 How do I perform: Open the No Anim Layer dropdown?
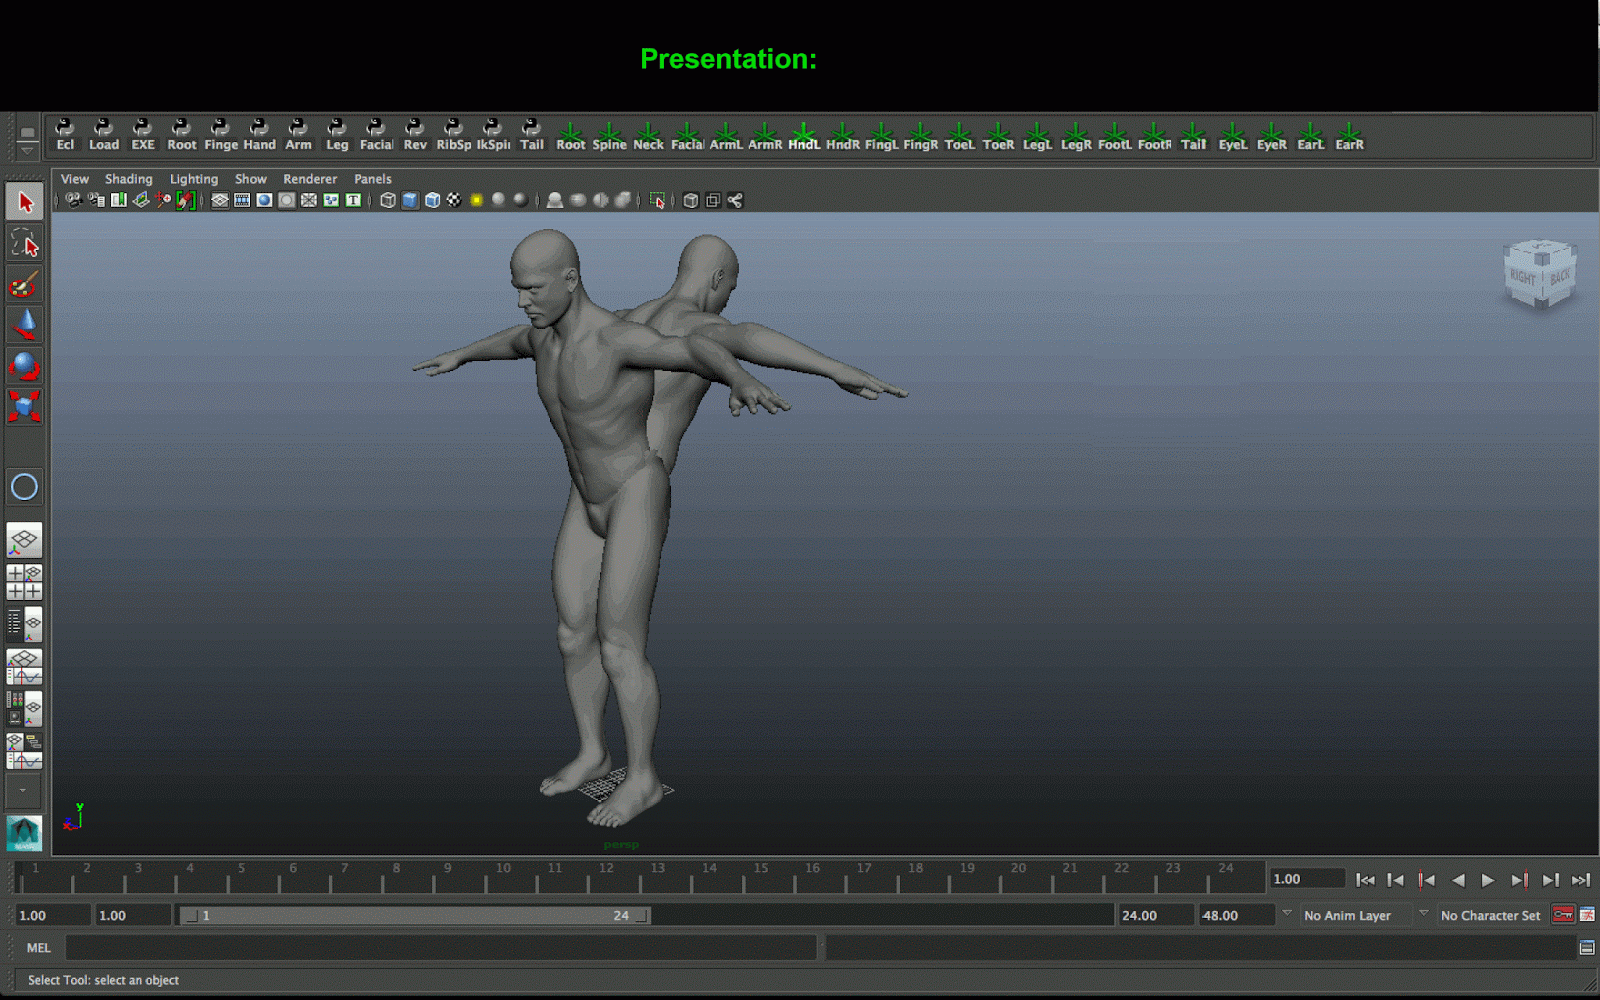[1350, 915]
